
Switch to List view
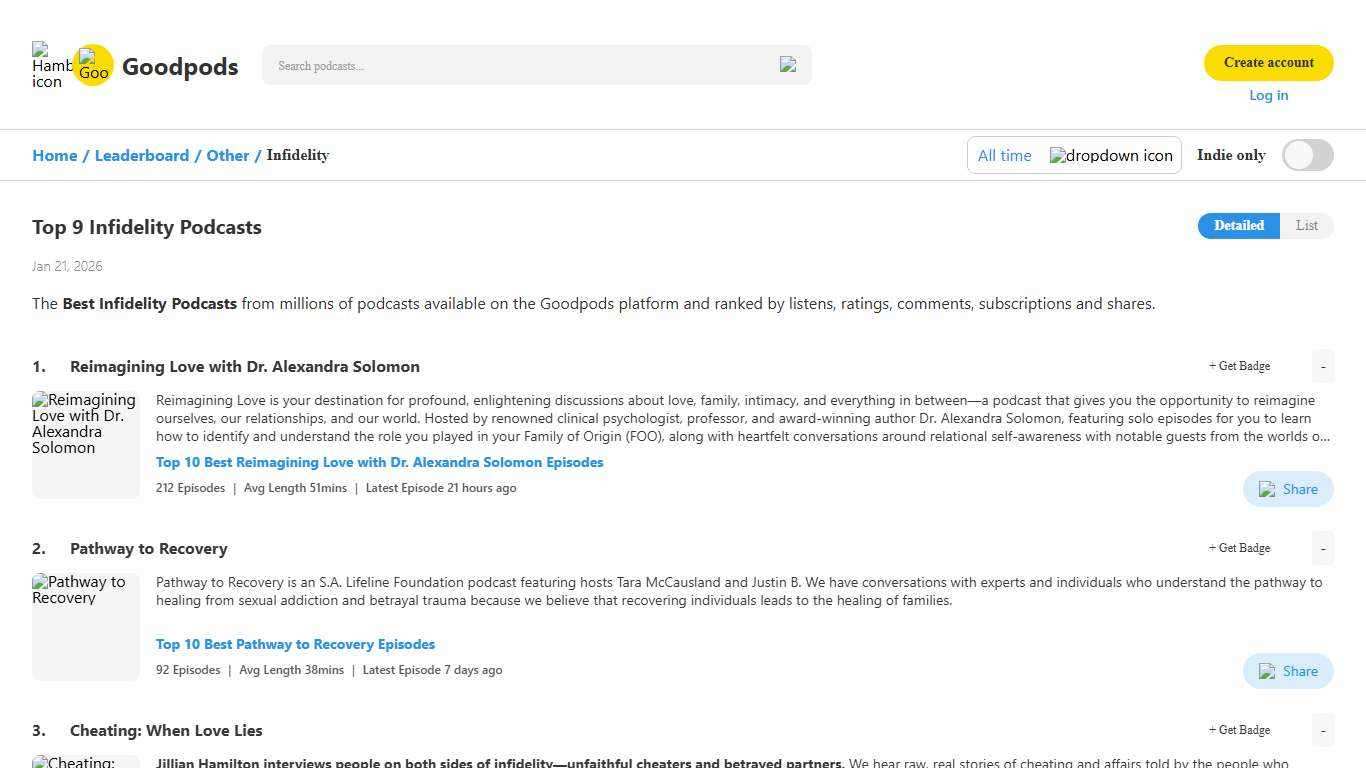coord(1306,226)
